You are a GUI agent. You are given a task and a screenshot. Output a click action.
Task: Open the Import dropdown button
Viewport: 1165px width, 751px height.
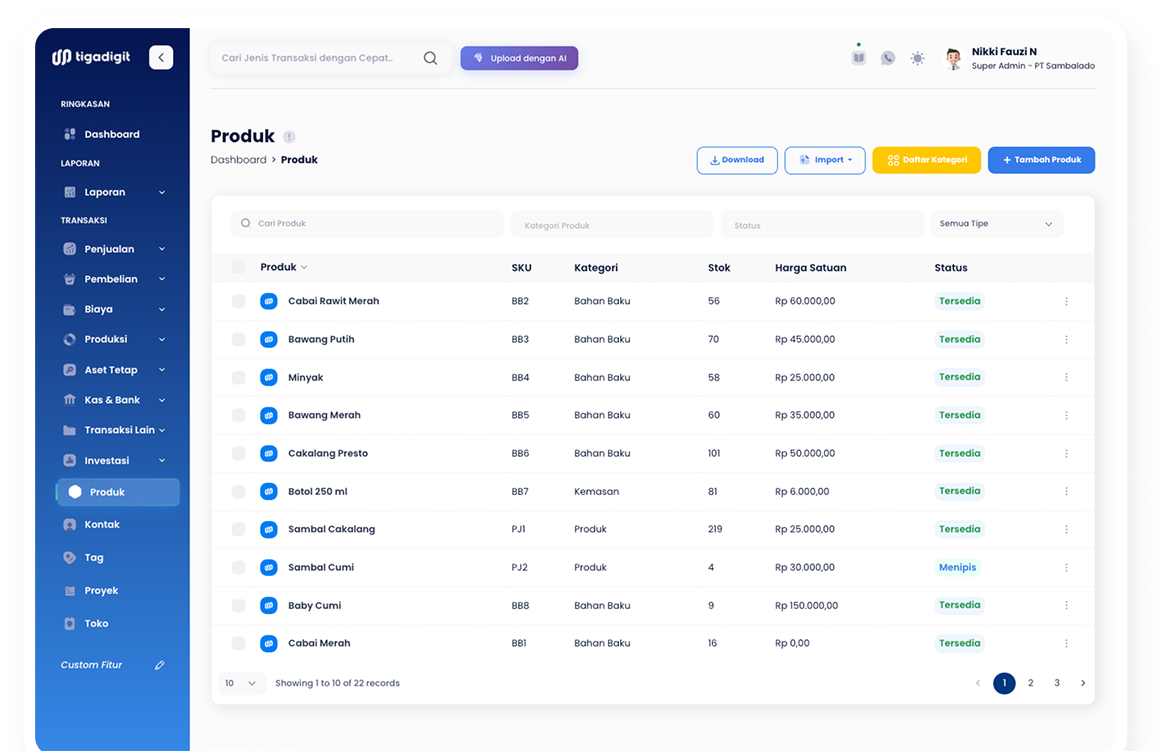pos(825,160)
